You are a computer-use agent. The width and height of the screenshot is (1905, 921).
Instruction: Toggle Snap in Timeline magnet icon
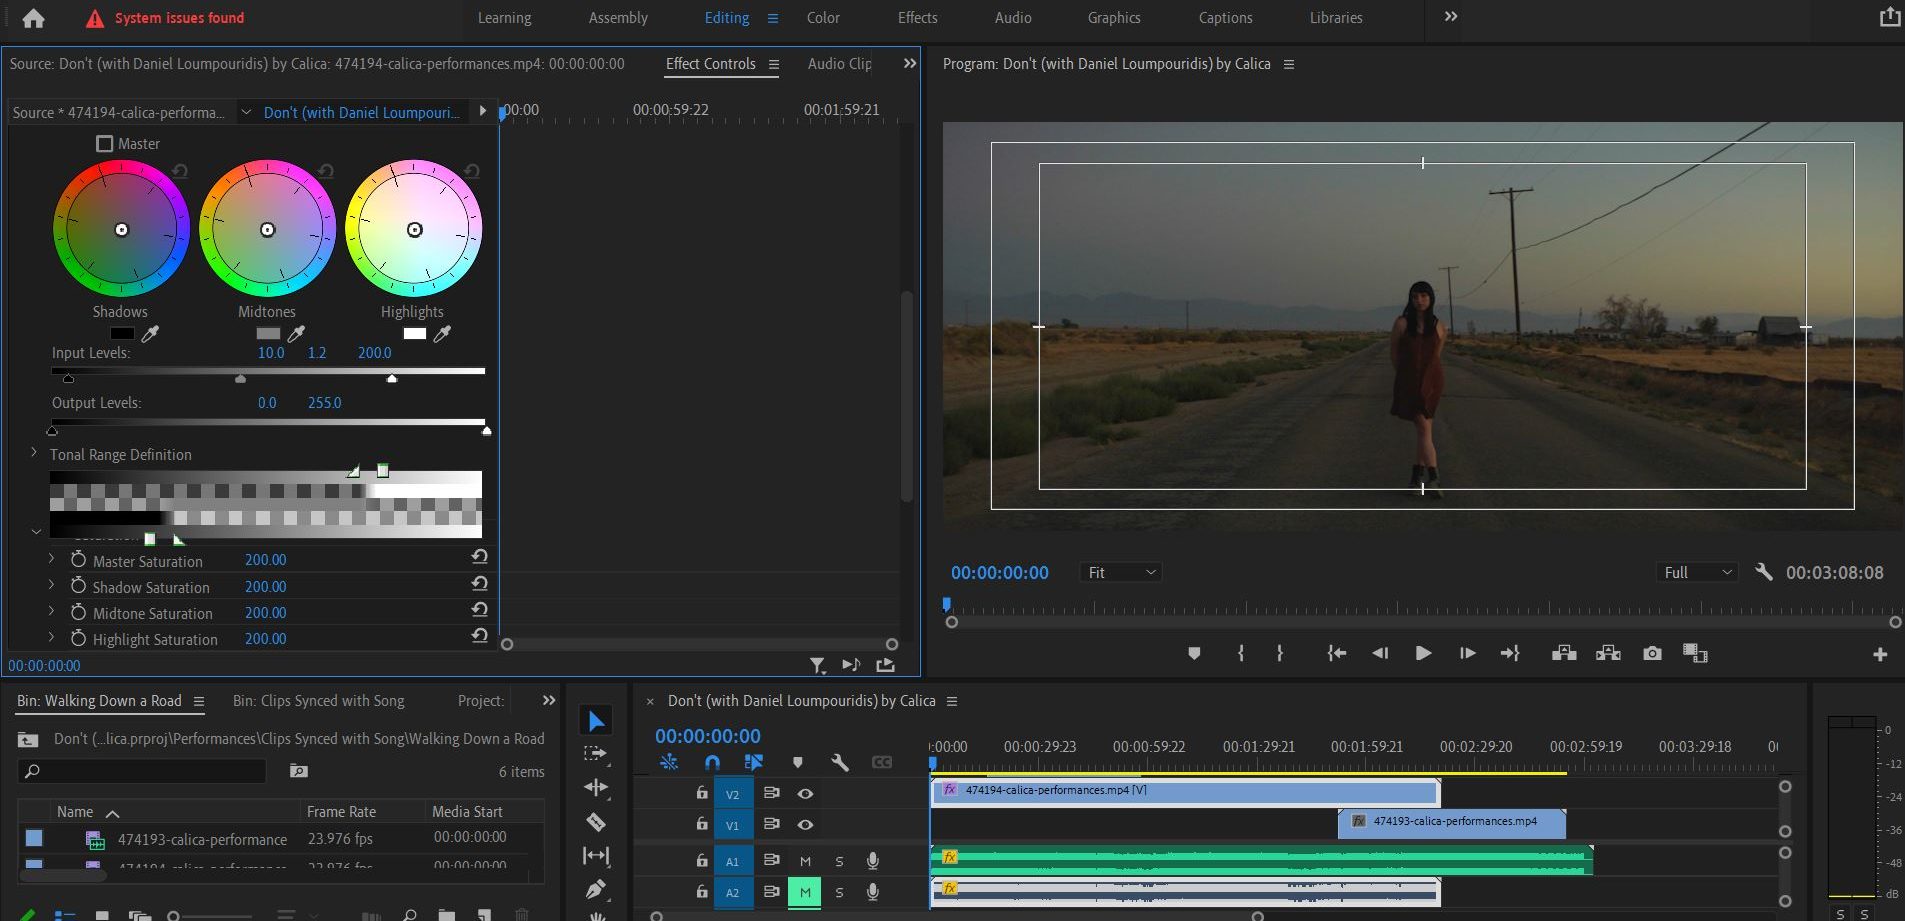(x=712, y=762)
